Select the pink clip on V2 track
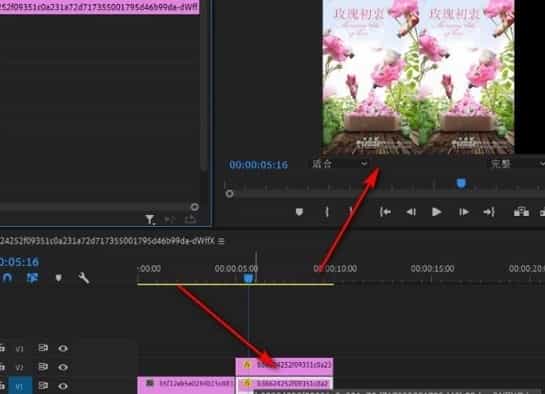The height and width of the screenshot is (394, 545). pyautogui.click(x=284, y=366)
